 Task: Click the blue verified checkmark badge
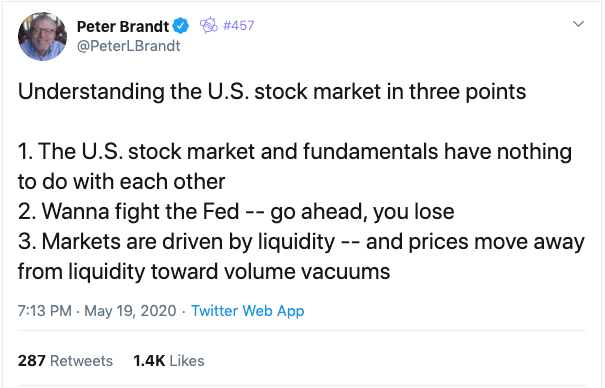180,26
